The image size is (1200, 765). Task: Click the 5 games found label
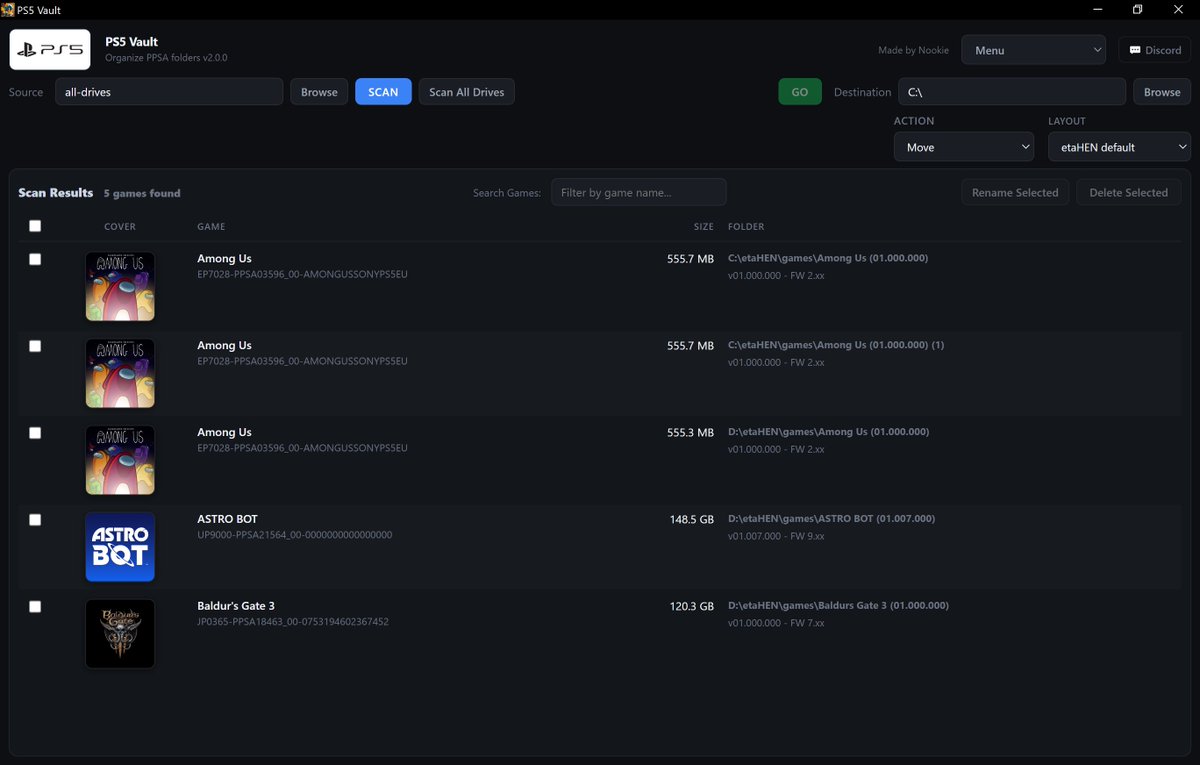point(142,193)
